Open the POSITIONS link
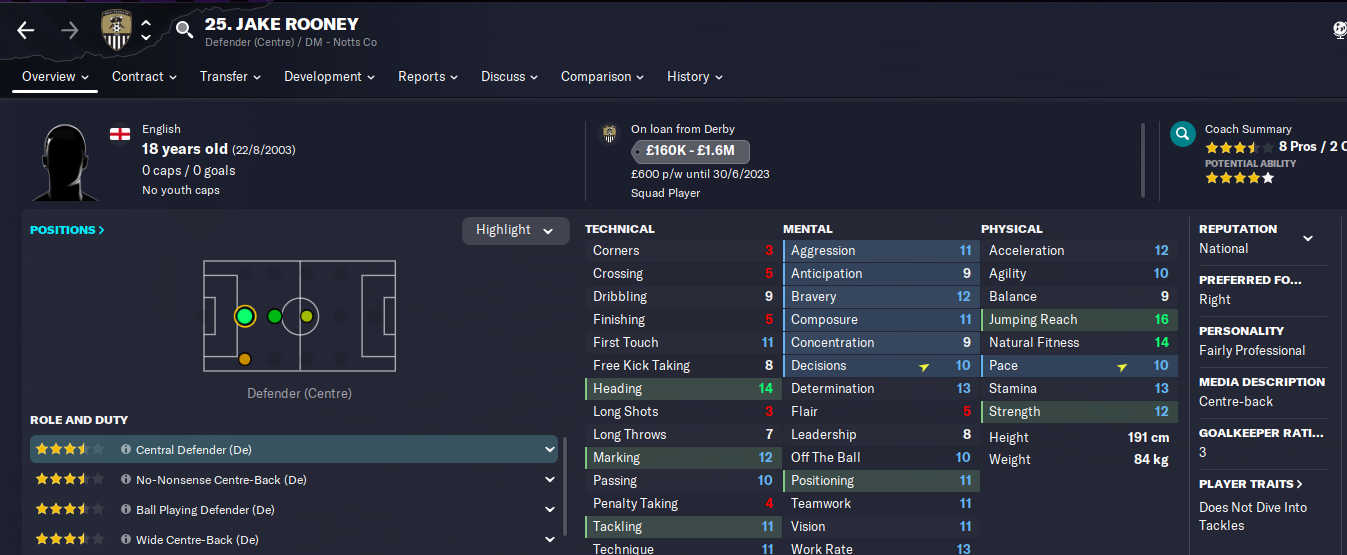Screen dimensions: 1347x555 tap(67, 230)
